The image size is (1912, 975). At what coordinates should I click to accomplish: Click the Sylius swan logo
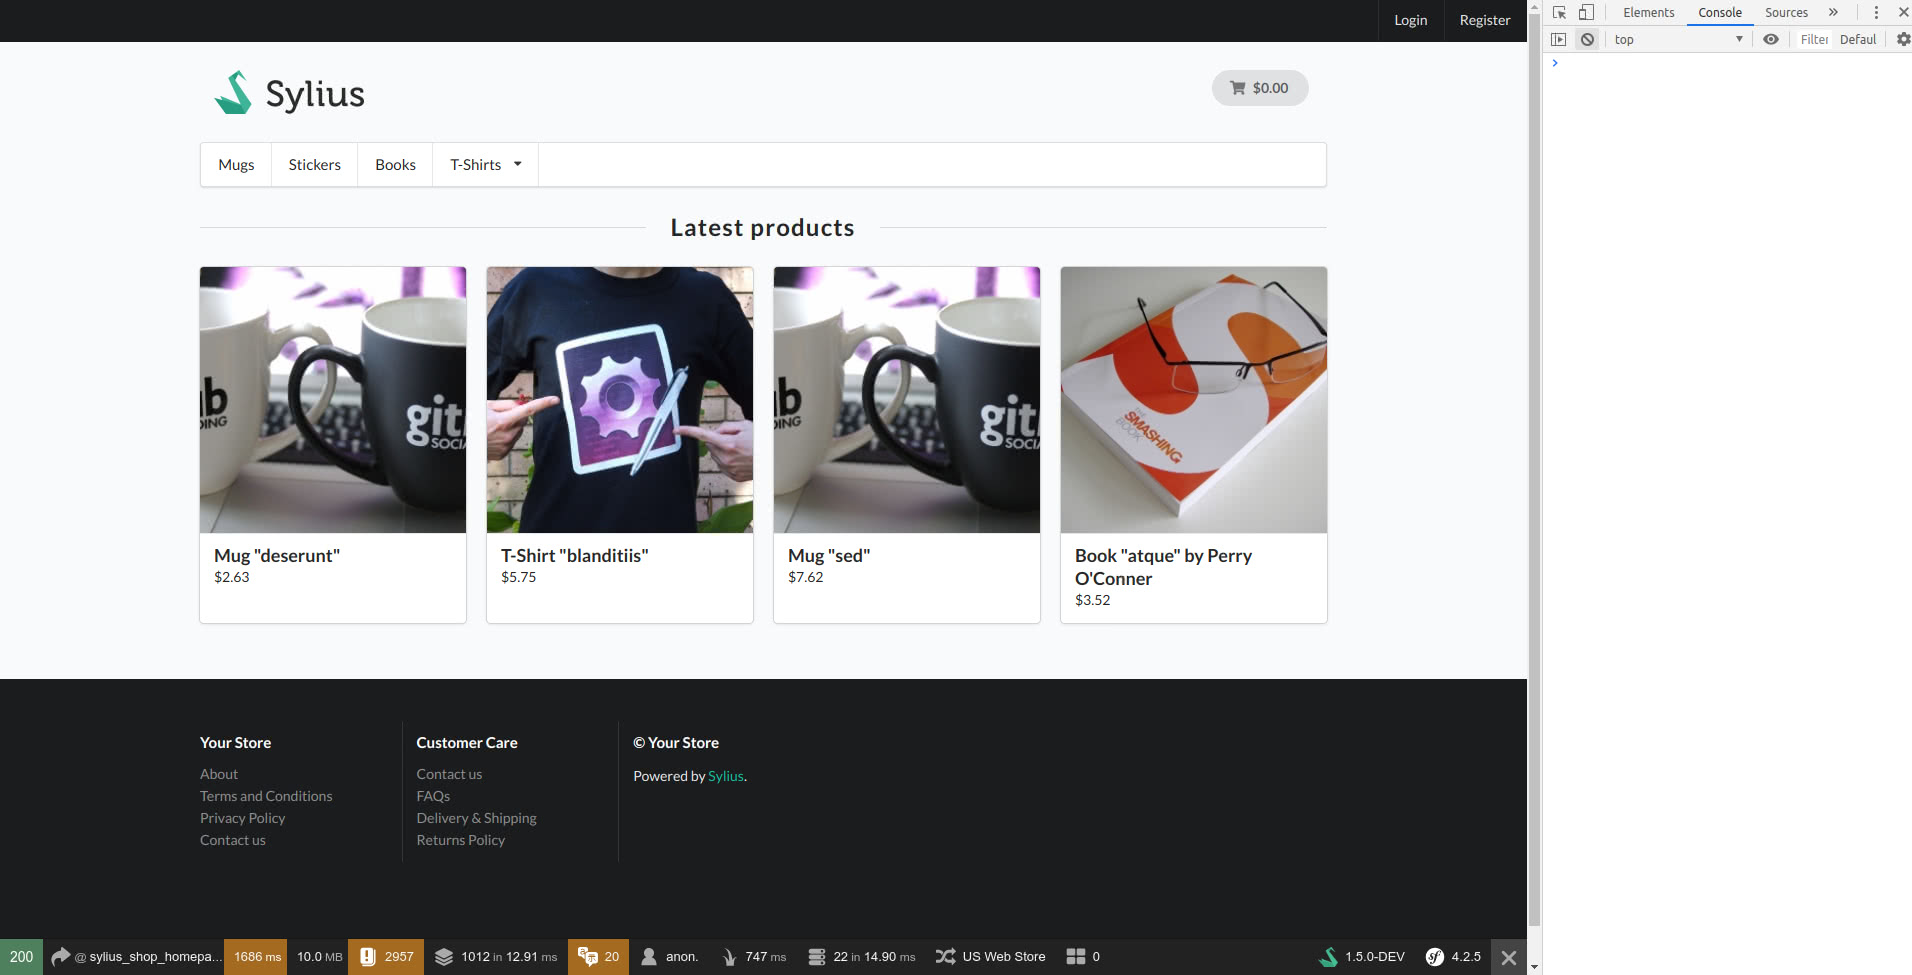point(233,93)
